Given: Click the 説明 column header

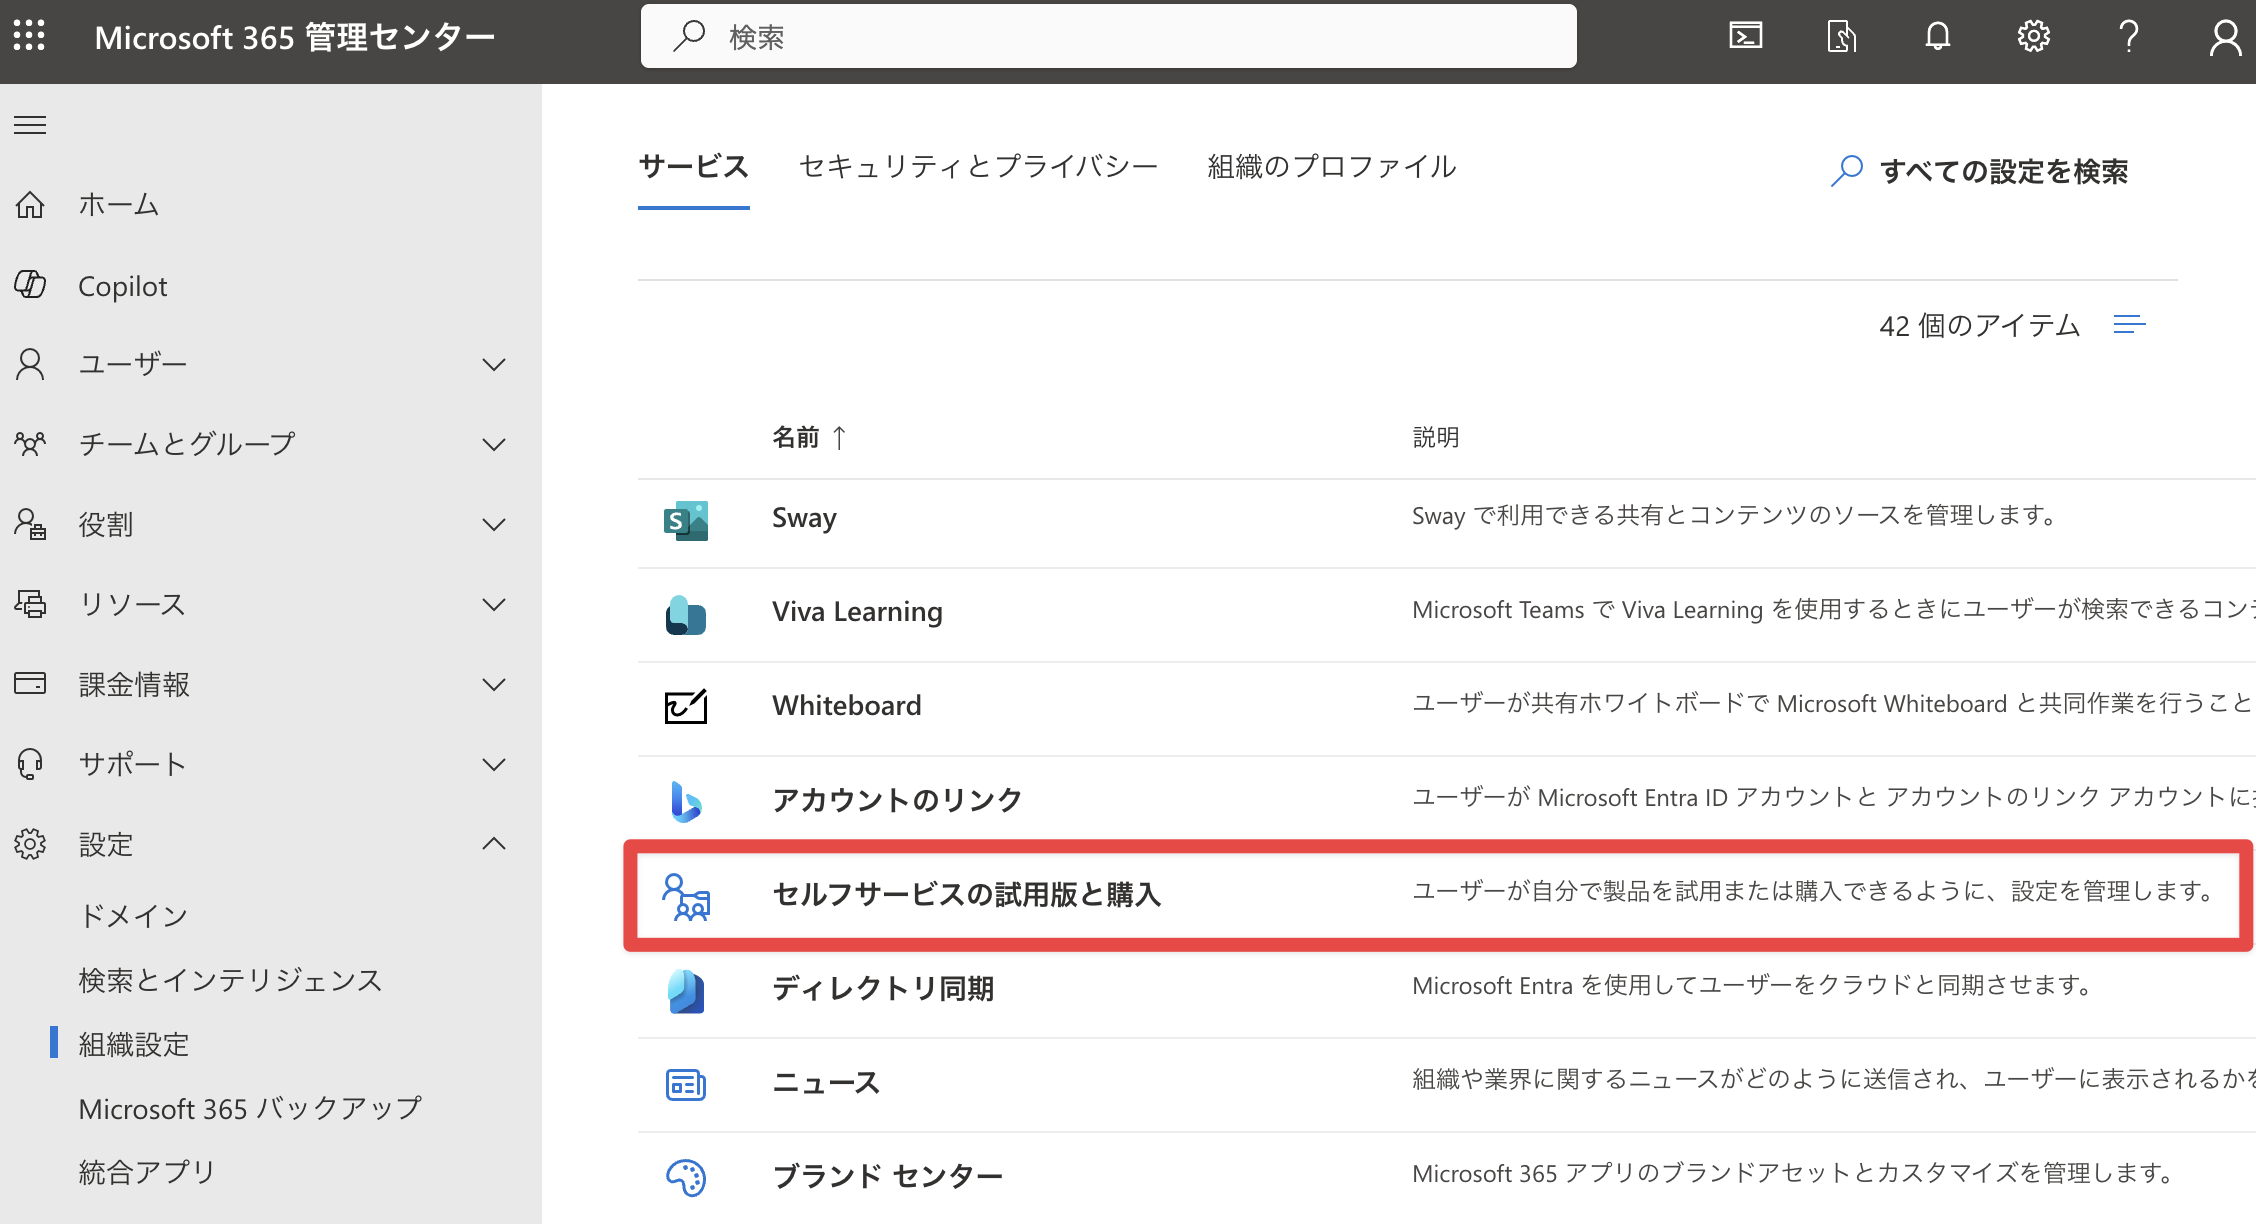Looking at the screenshot, I should (1435, 437).
